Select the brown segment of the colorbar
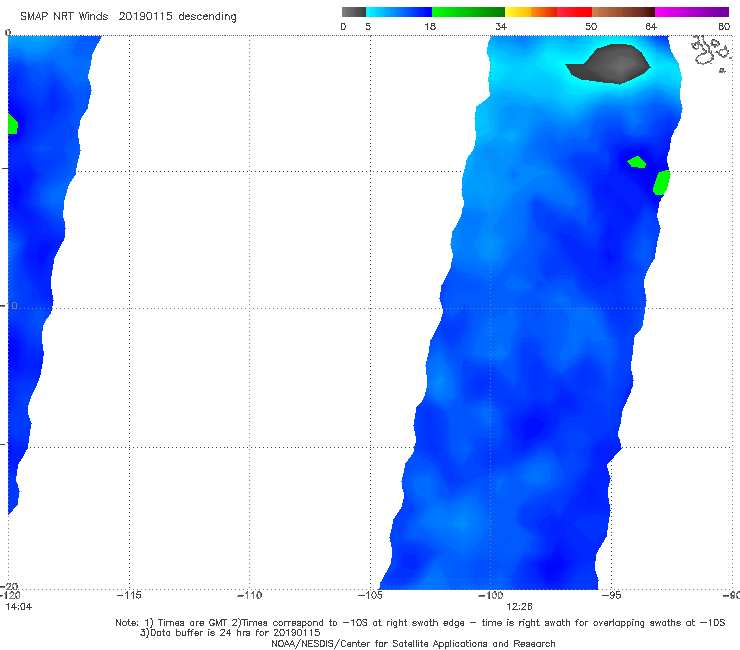Screen dimensions: 740x650 623,12
